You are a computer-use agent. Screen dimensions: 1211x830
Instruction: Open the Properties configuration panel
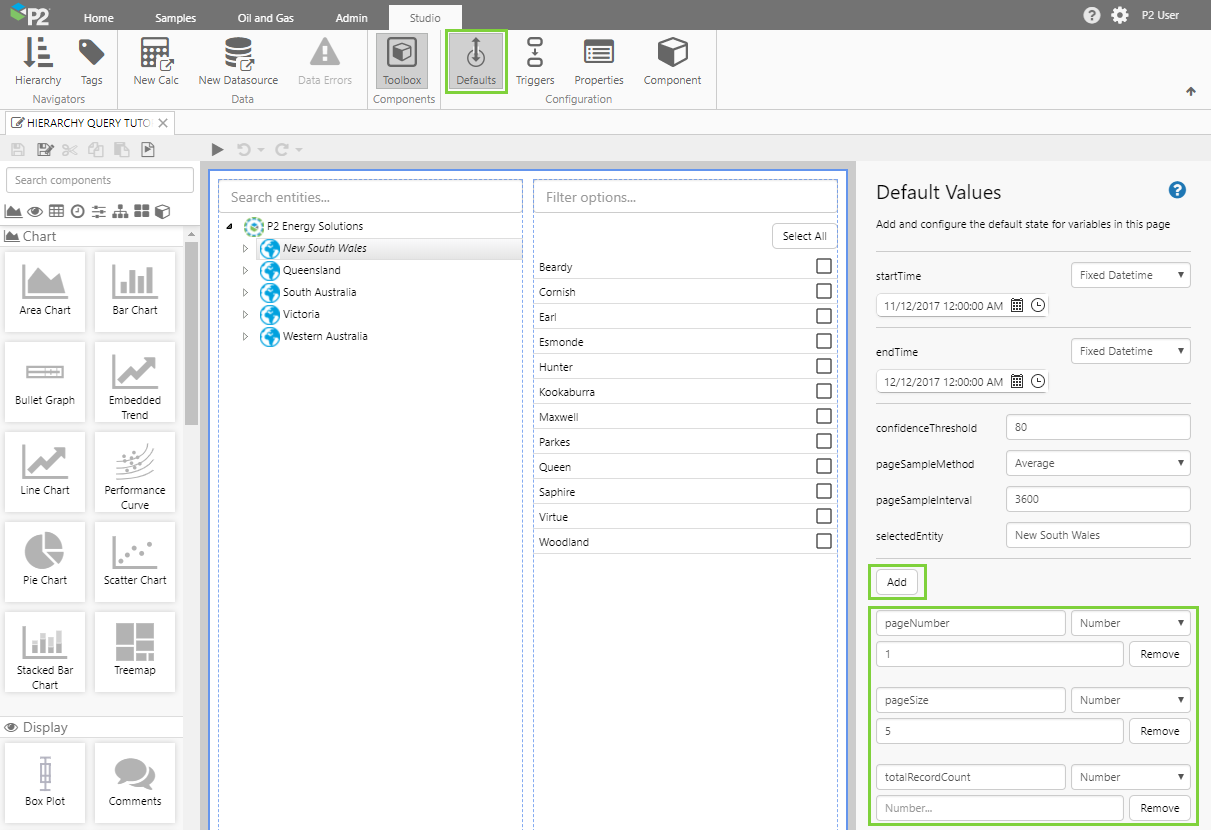coord(598,61)
